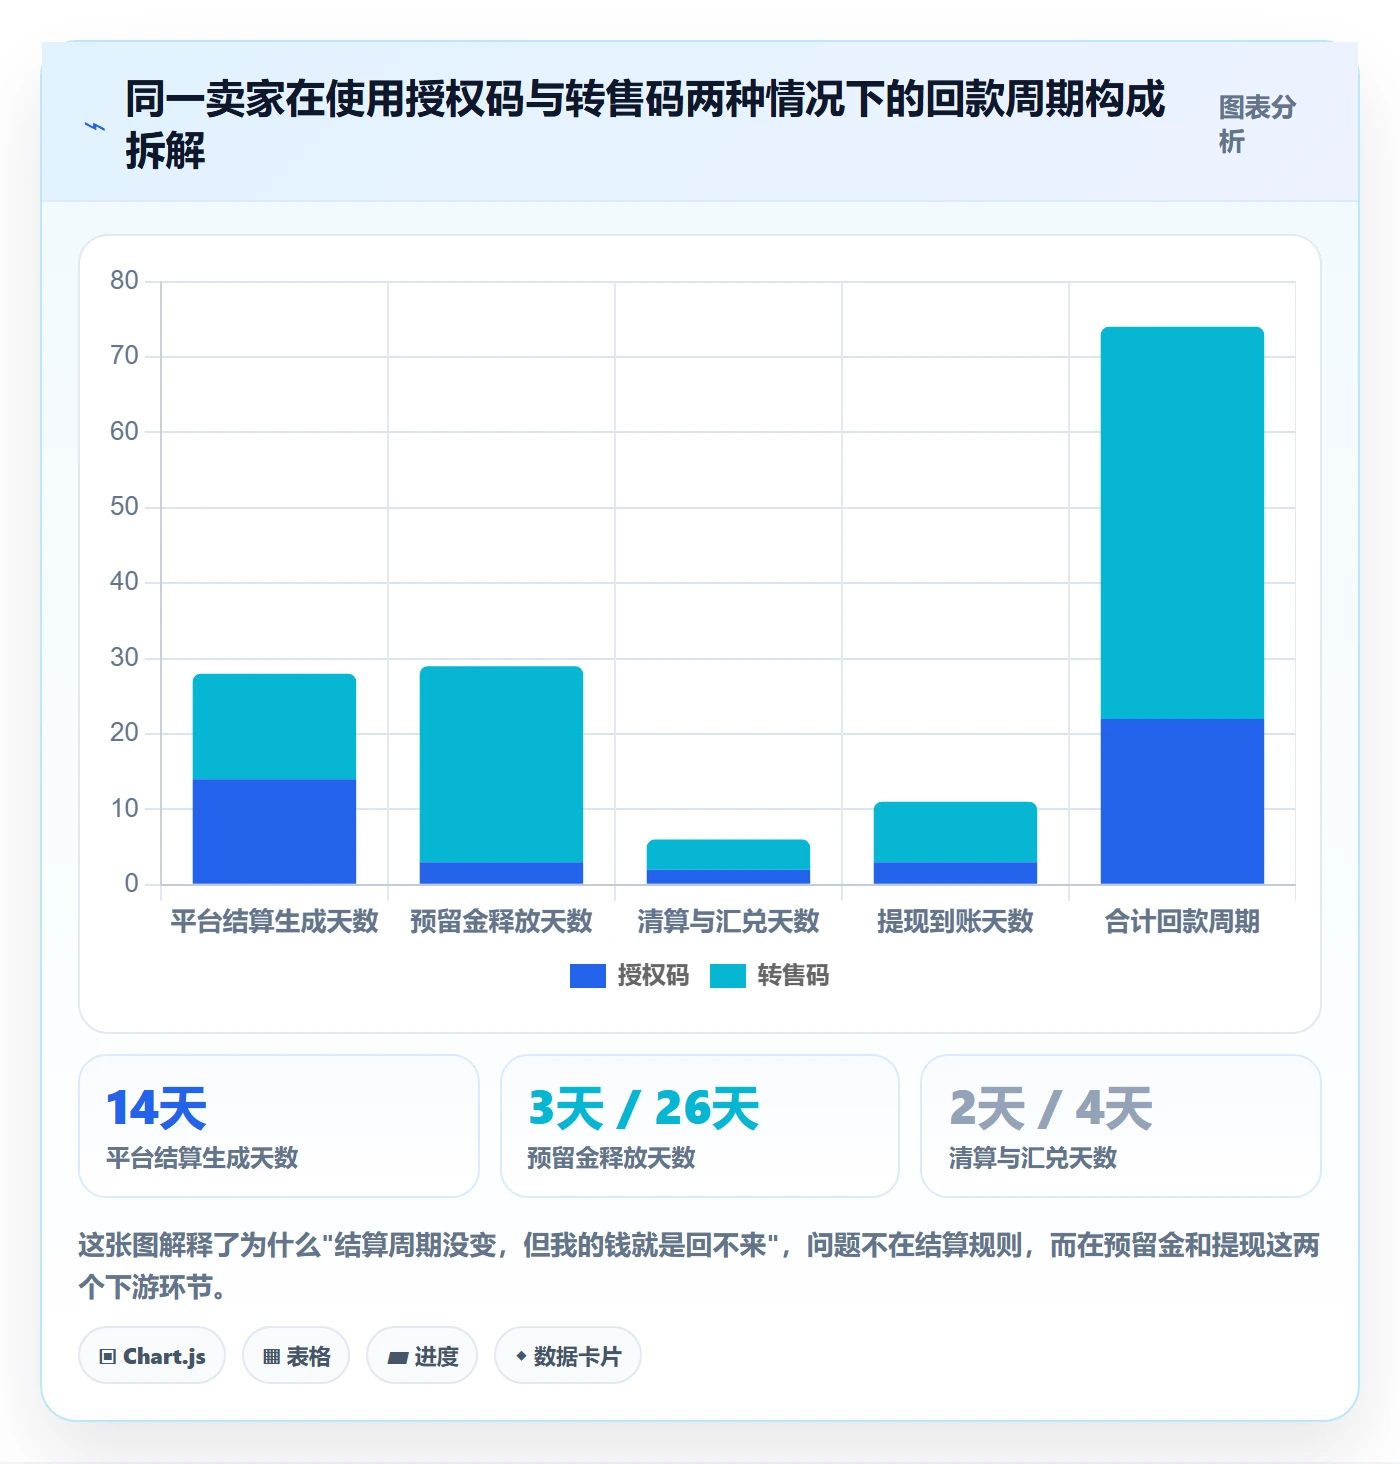
Task: Click the 转售码 segment of the 清算与汇兑天数 bar
Action: coord(728,854)
